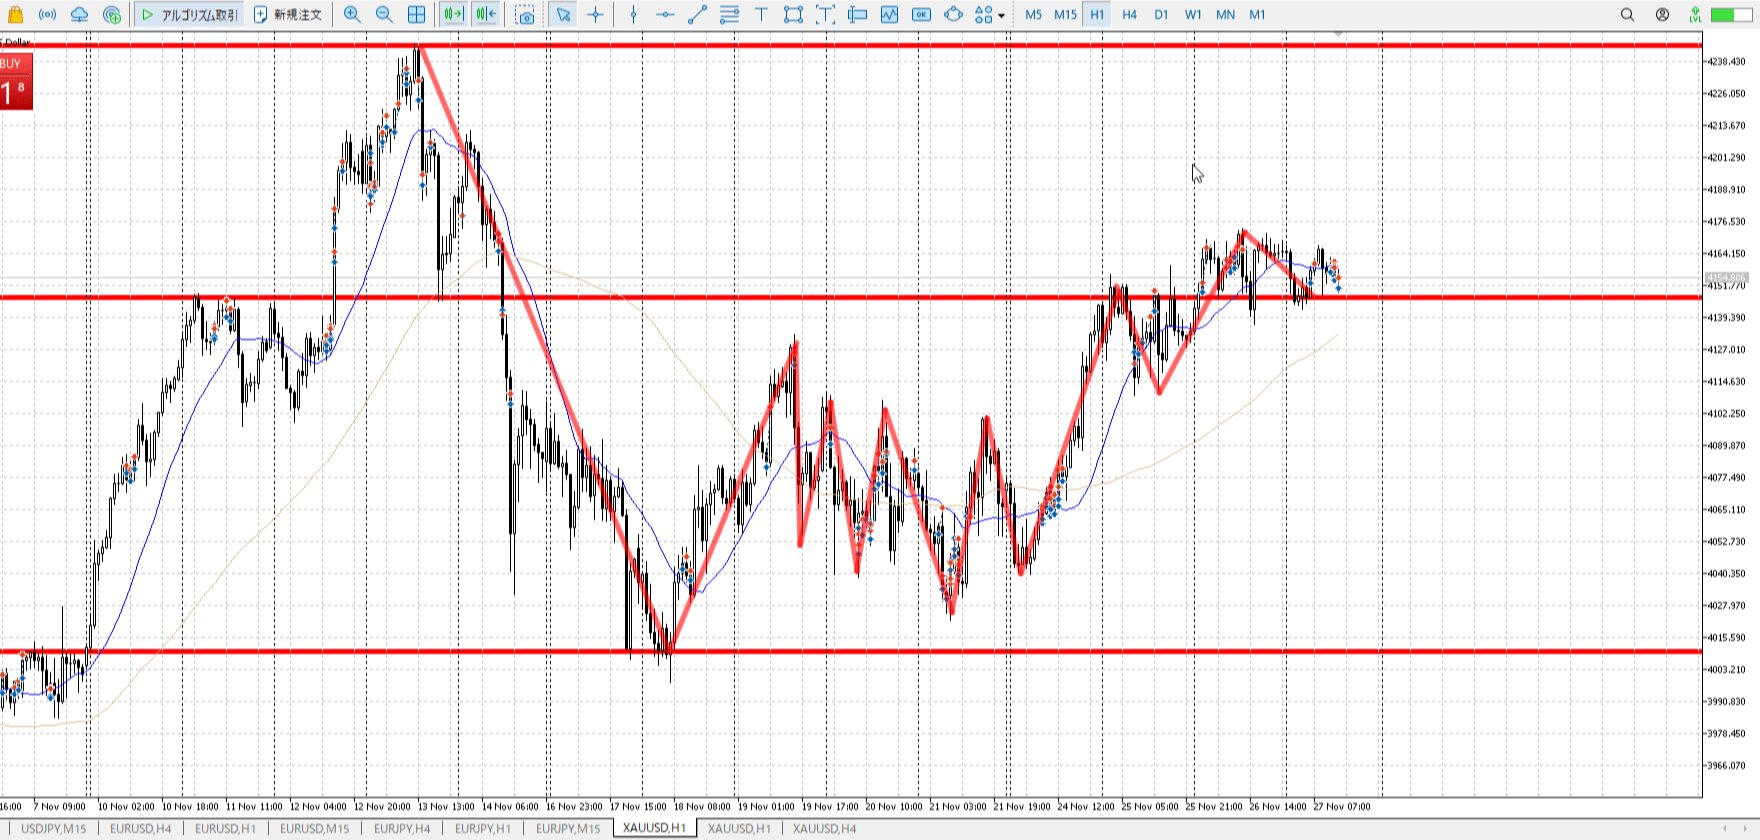Draw a vertical line using the toolbar
This screenshot has width=1760, height=840.
(x=633, y=14)
